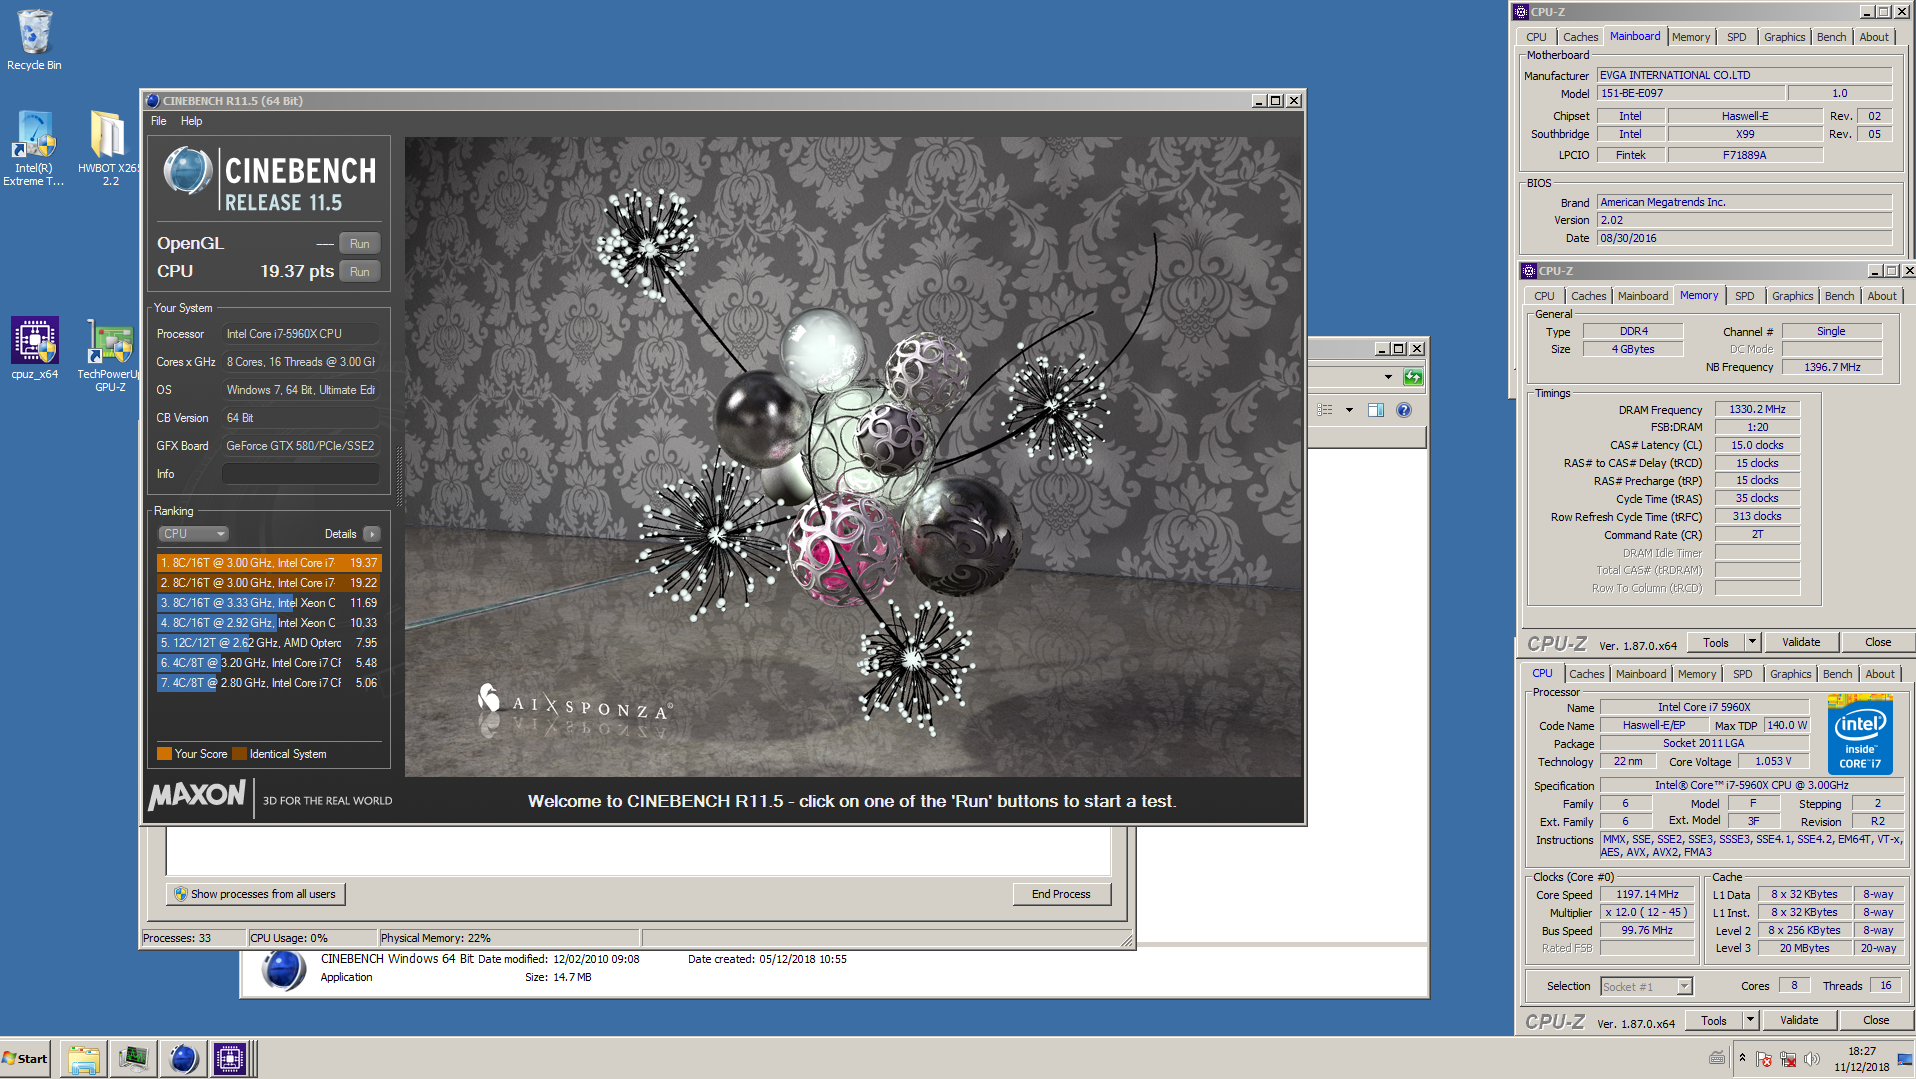Switch to Caches tab in top CPU-Z window

click(x=1580, y=37)
